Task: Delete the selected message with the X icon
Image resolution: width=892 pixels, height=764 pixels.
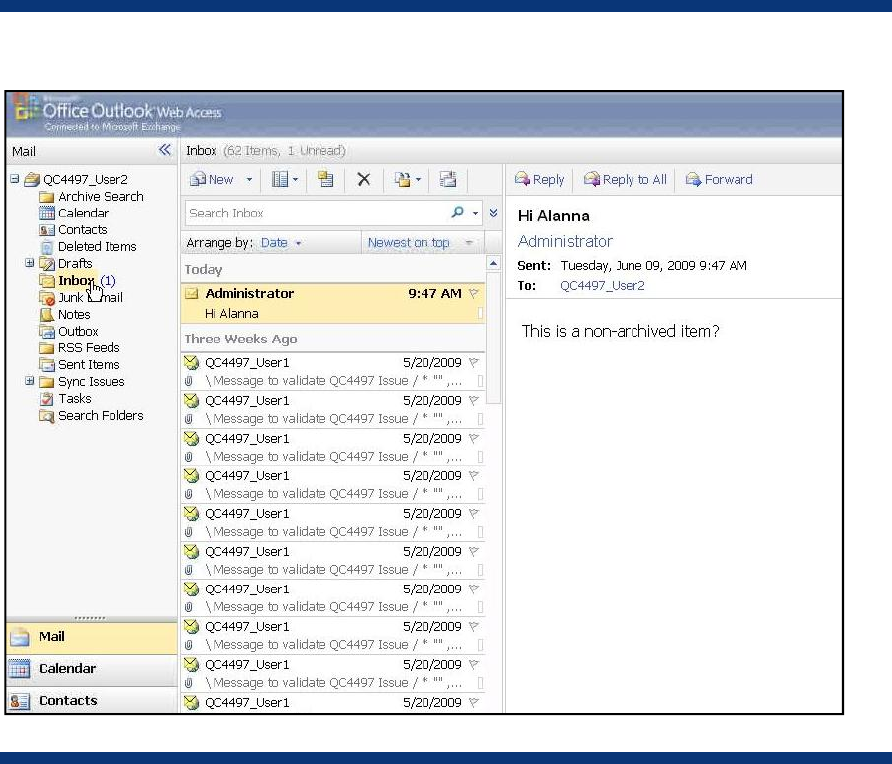Action: point(364,180)
